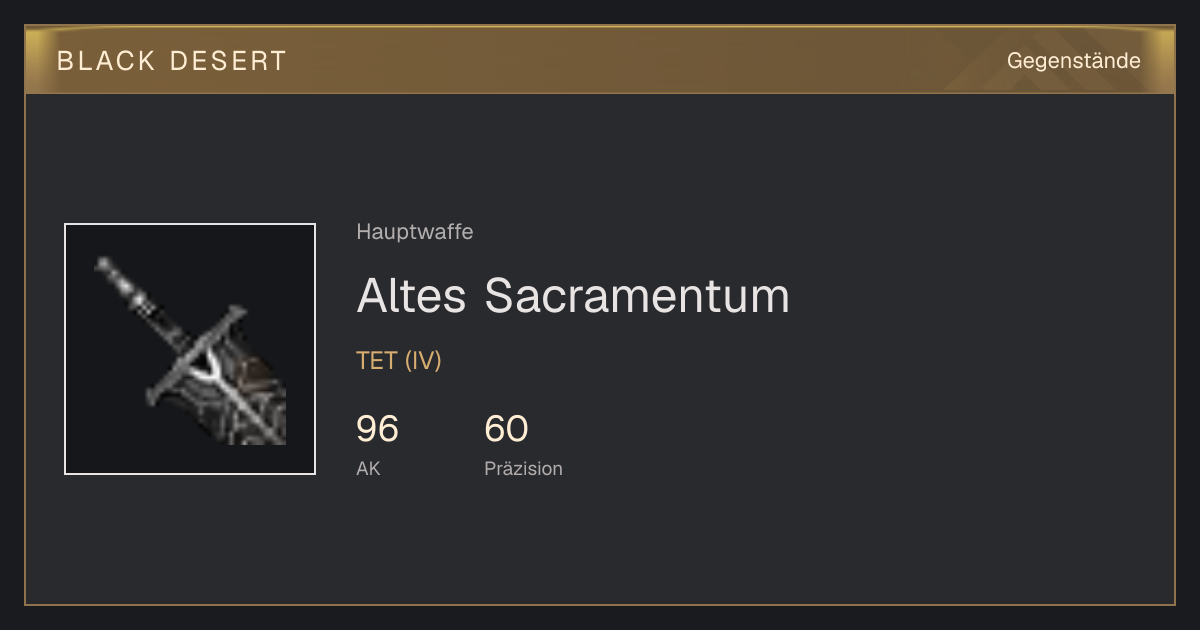Click the 96 attack value
The width and height of the screenshot is (1200, 630).
(377, 429)
